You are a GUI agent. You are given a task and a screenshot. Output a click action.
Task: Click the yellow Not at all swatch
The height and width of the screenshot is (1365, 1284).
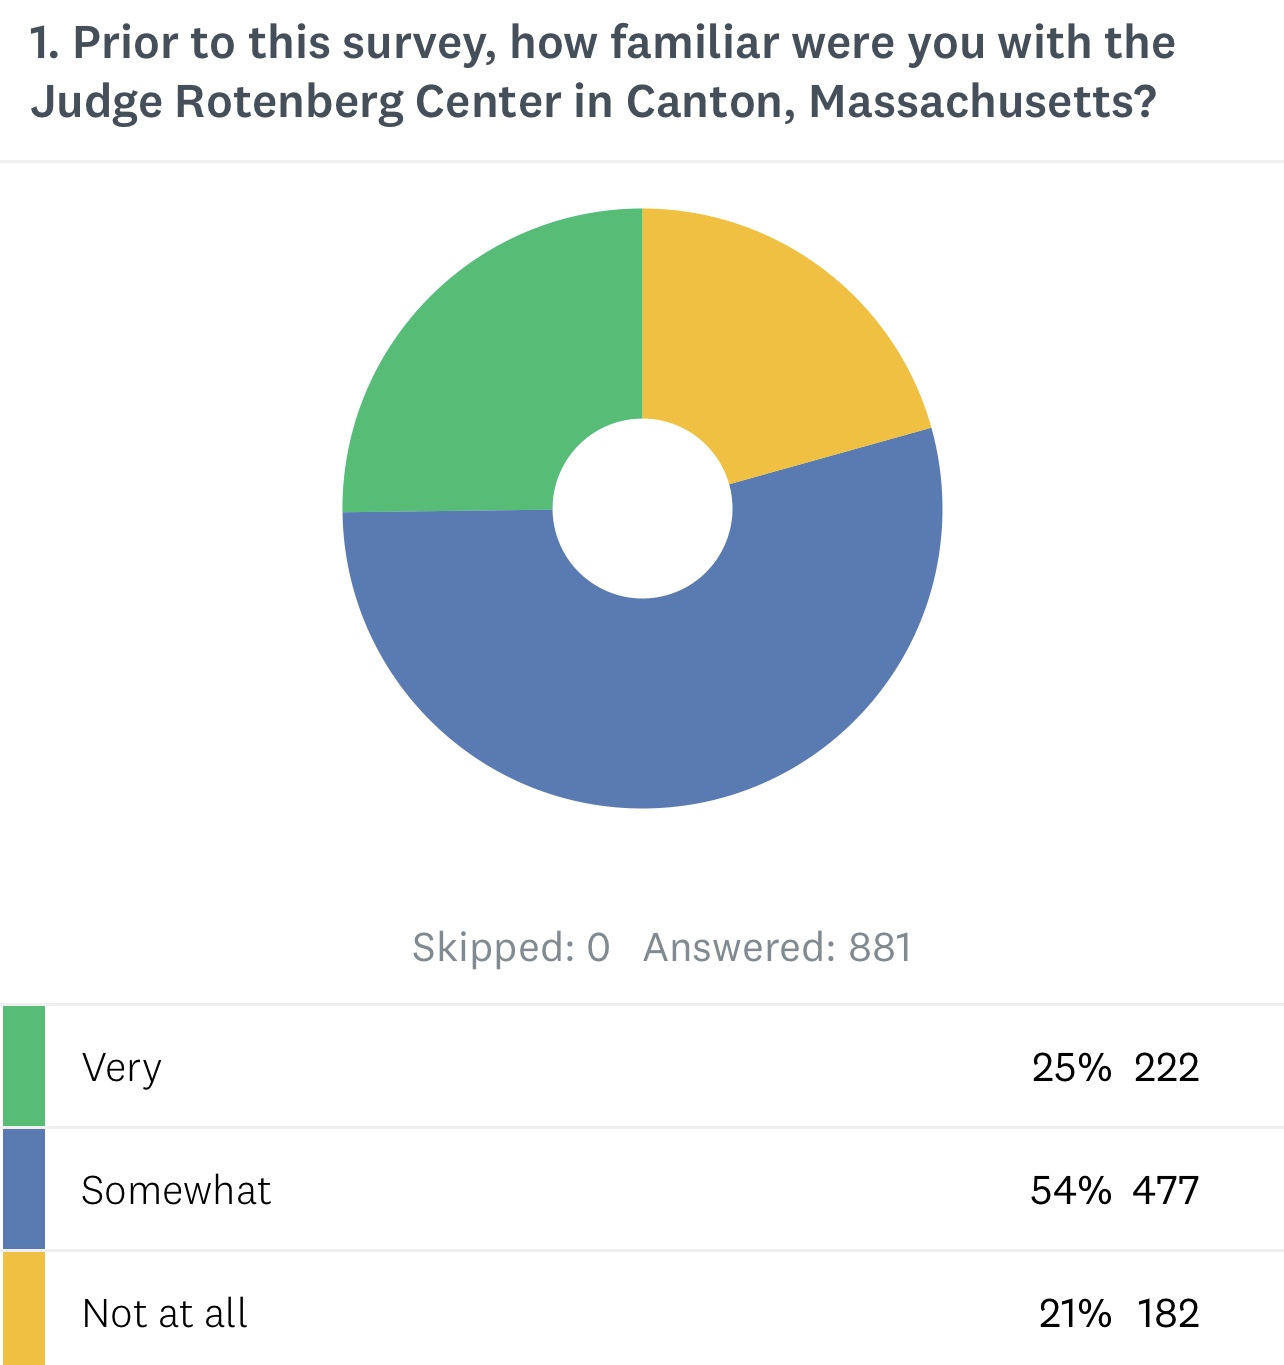tap(24, 1309)
